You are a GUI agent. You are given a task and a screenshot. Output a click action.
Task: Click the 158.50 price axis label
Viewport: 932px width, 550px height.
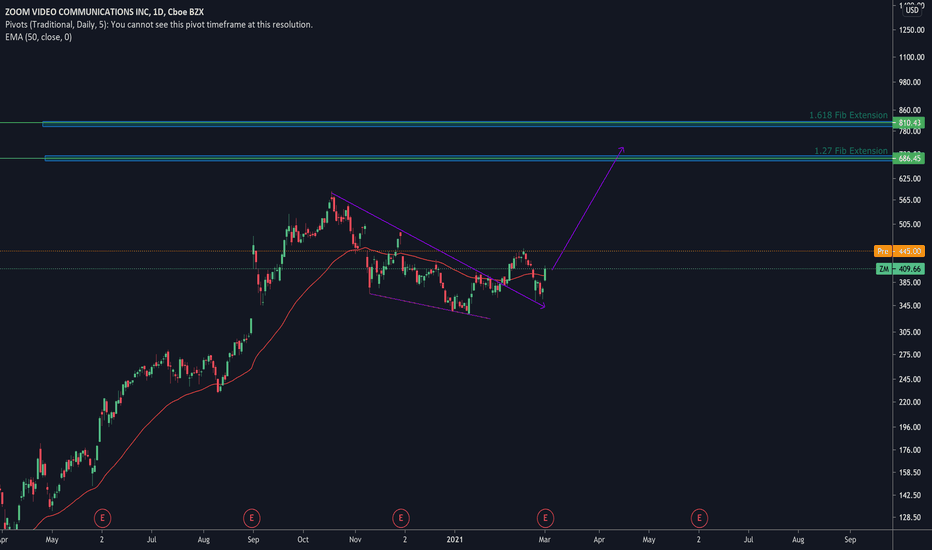click(912, 473)
